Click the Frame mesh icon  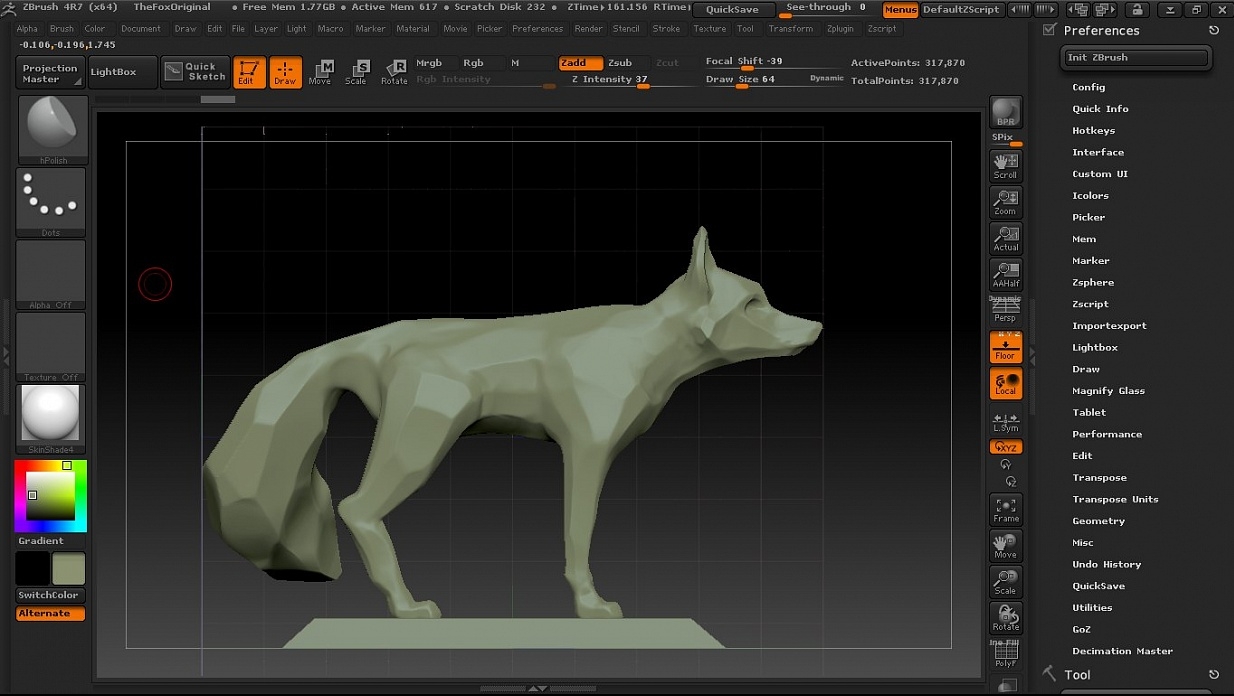(1005, 509)
